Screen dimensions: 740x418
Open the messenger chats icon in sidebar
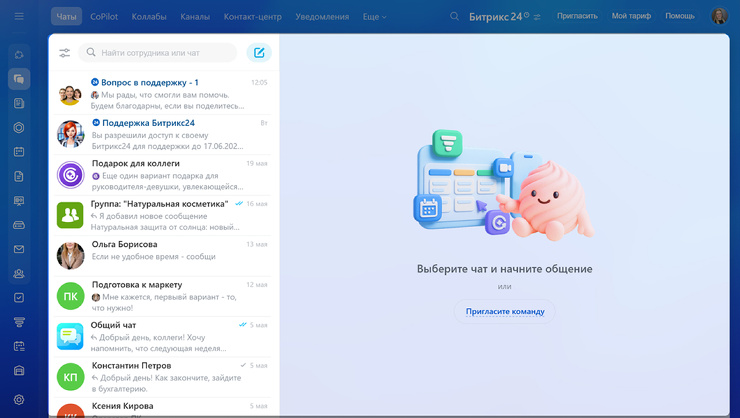pos(19,79)
